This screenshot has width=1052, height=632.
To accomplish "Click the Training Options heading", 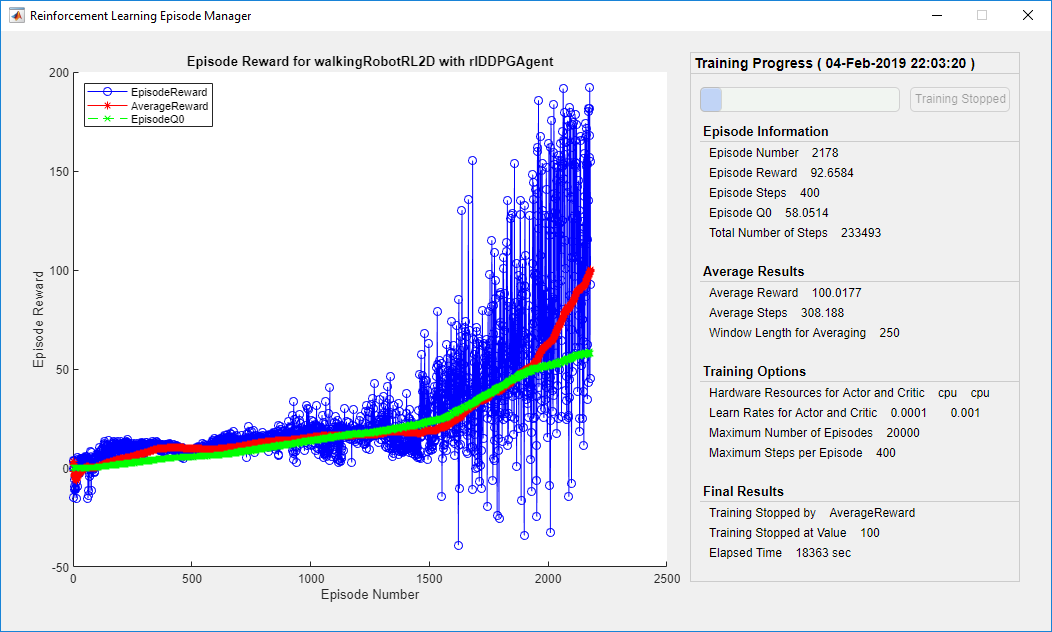I will pos(754,372).
